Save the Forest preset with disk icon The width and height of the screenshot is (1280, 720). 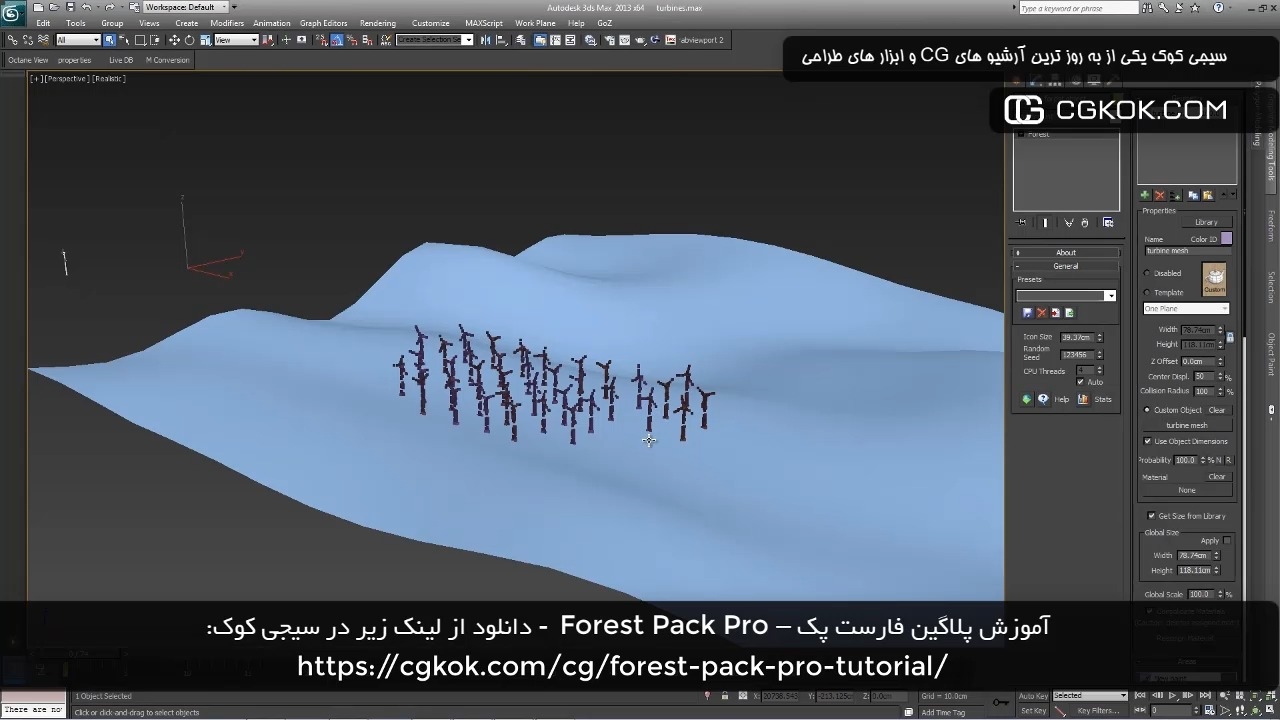click(1027, 313)
